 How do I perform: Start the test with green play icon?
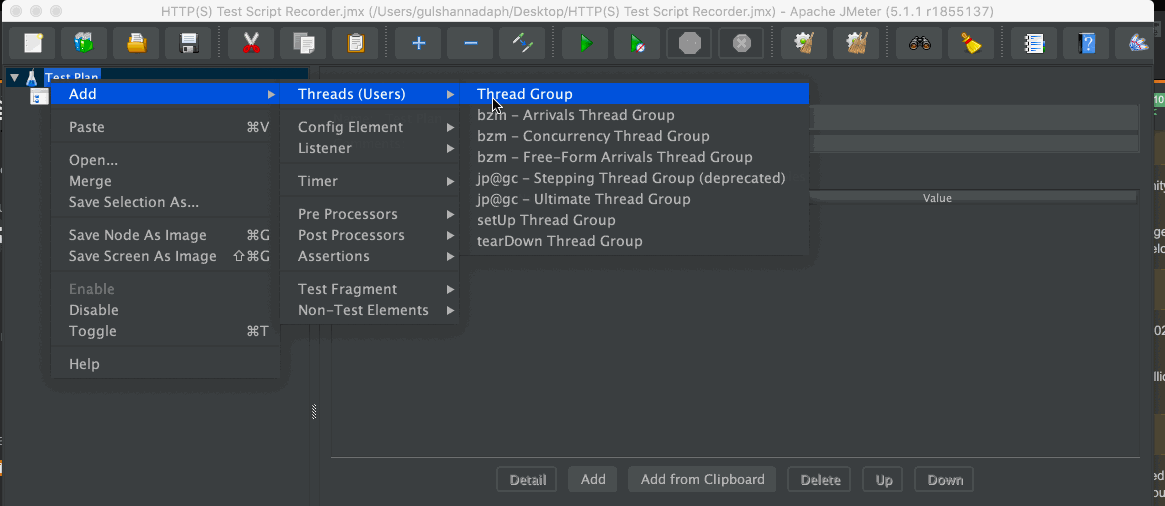tap(585, 43)
